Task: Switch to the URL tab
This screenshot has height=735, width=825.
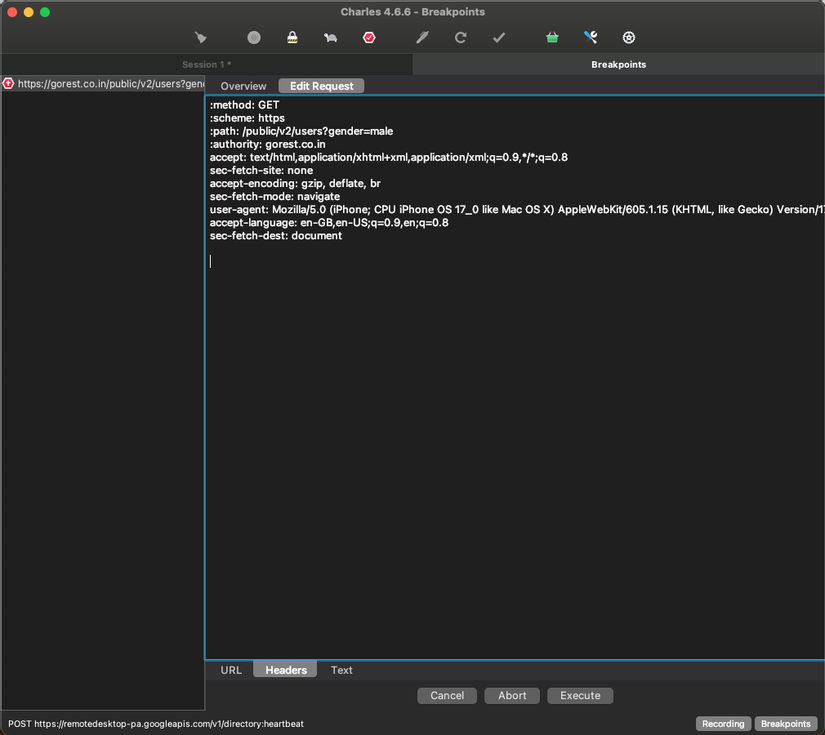Action: coord(230,670)
